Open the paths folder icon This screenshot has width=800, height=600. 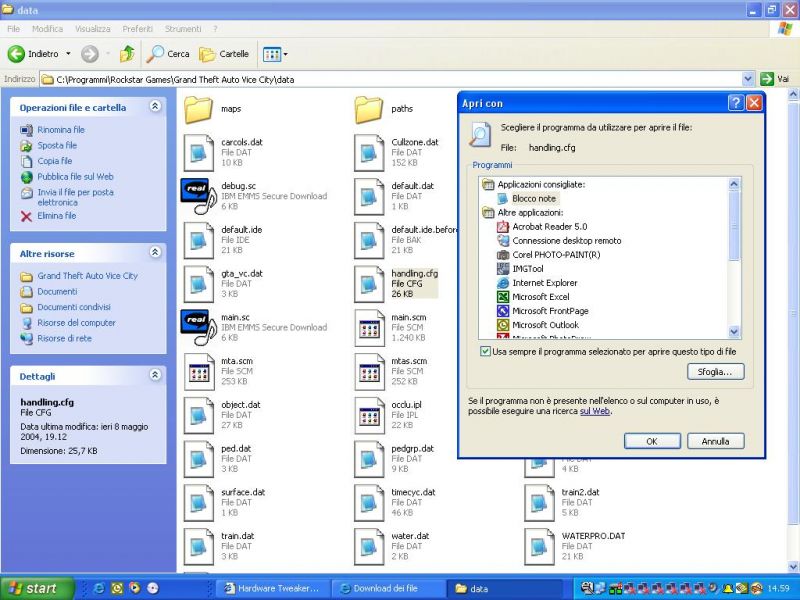point(368,109)
